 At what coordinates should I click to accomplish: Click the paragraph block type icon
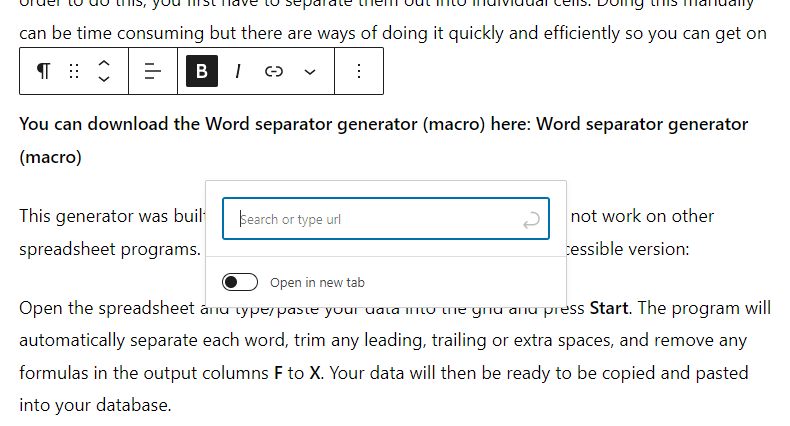coord(43,71)
